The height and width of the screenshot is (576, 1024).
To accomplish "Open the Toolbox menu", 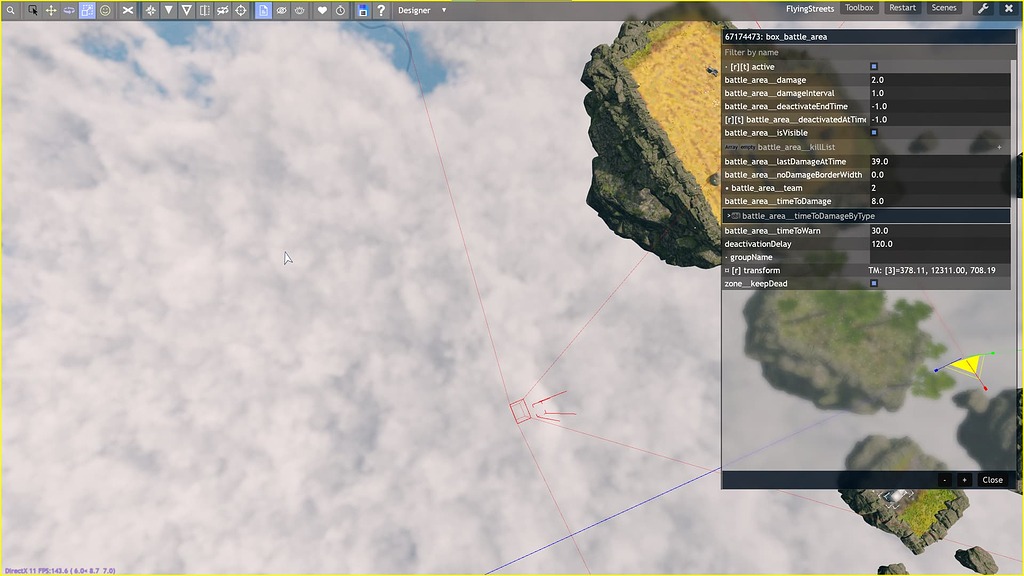I will pyautogui.click(x=858, y=7).
